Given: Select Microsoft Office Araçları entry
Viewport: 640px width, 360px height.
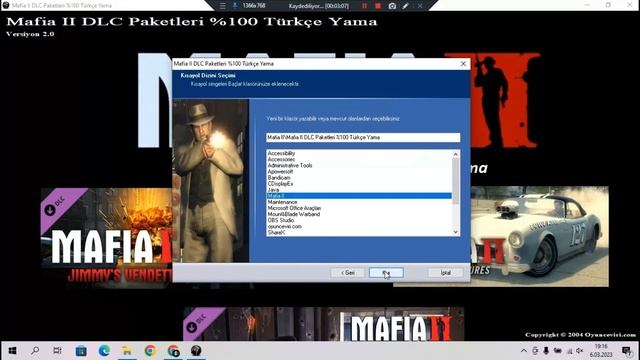Looking at the screenshot, I should [x=294, y=208].
